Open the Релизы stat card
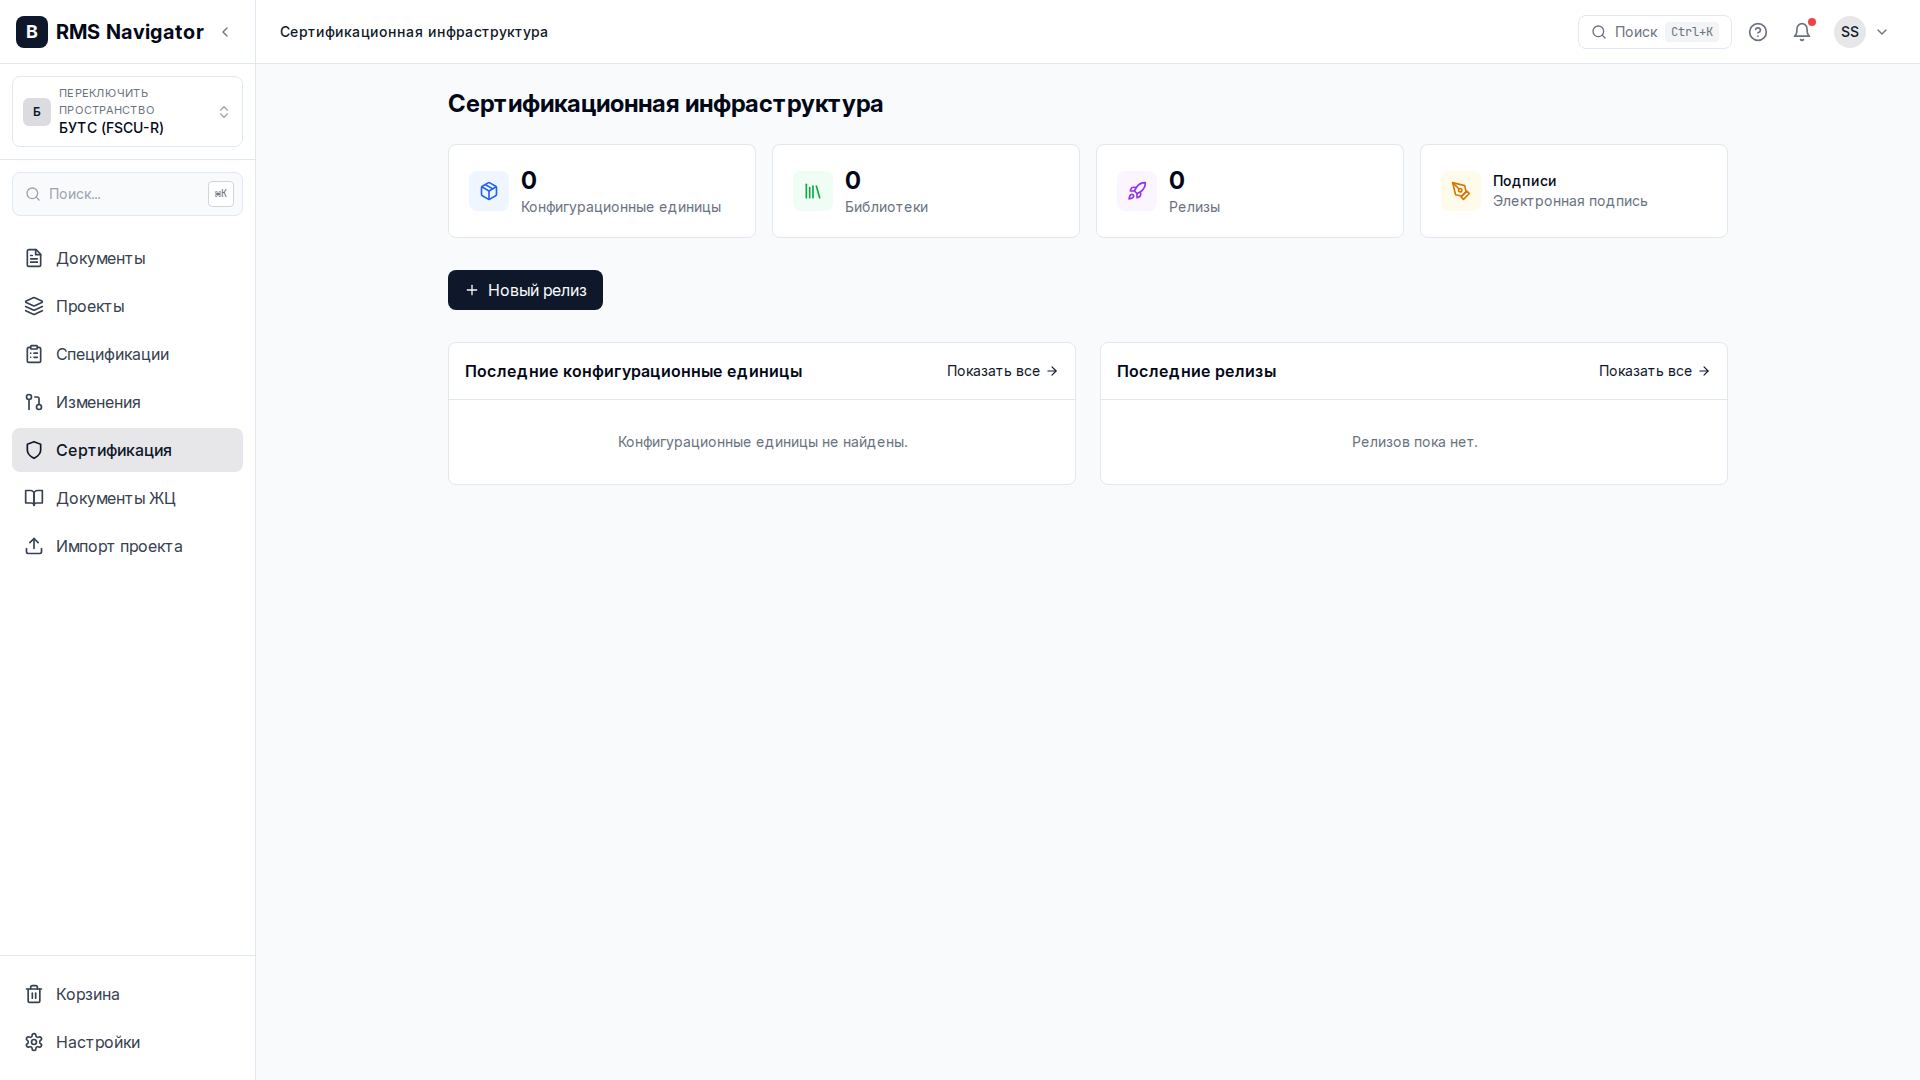This screenshot has width=1920, height=1080. 1250,191
